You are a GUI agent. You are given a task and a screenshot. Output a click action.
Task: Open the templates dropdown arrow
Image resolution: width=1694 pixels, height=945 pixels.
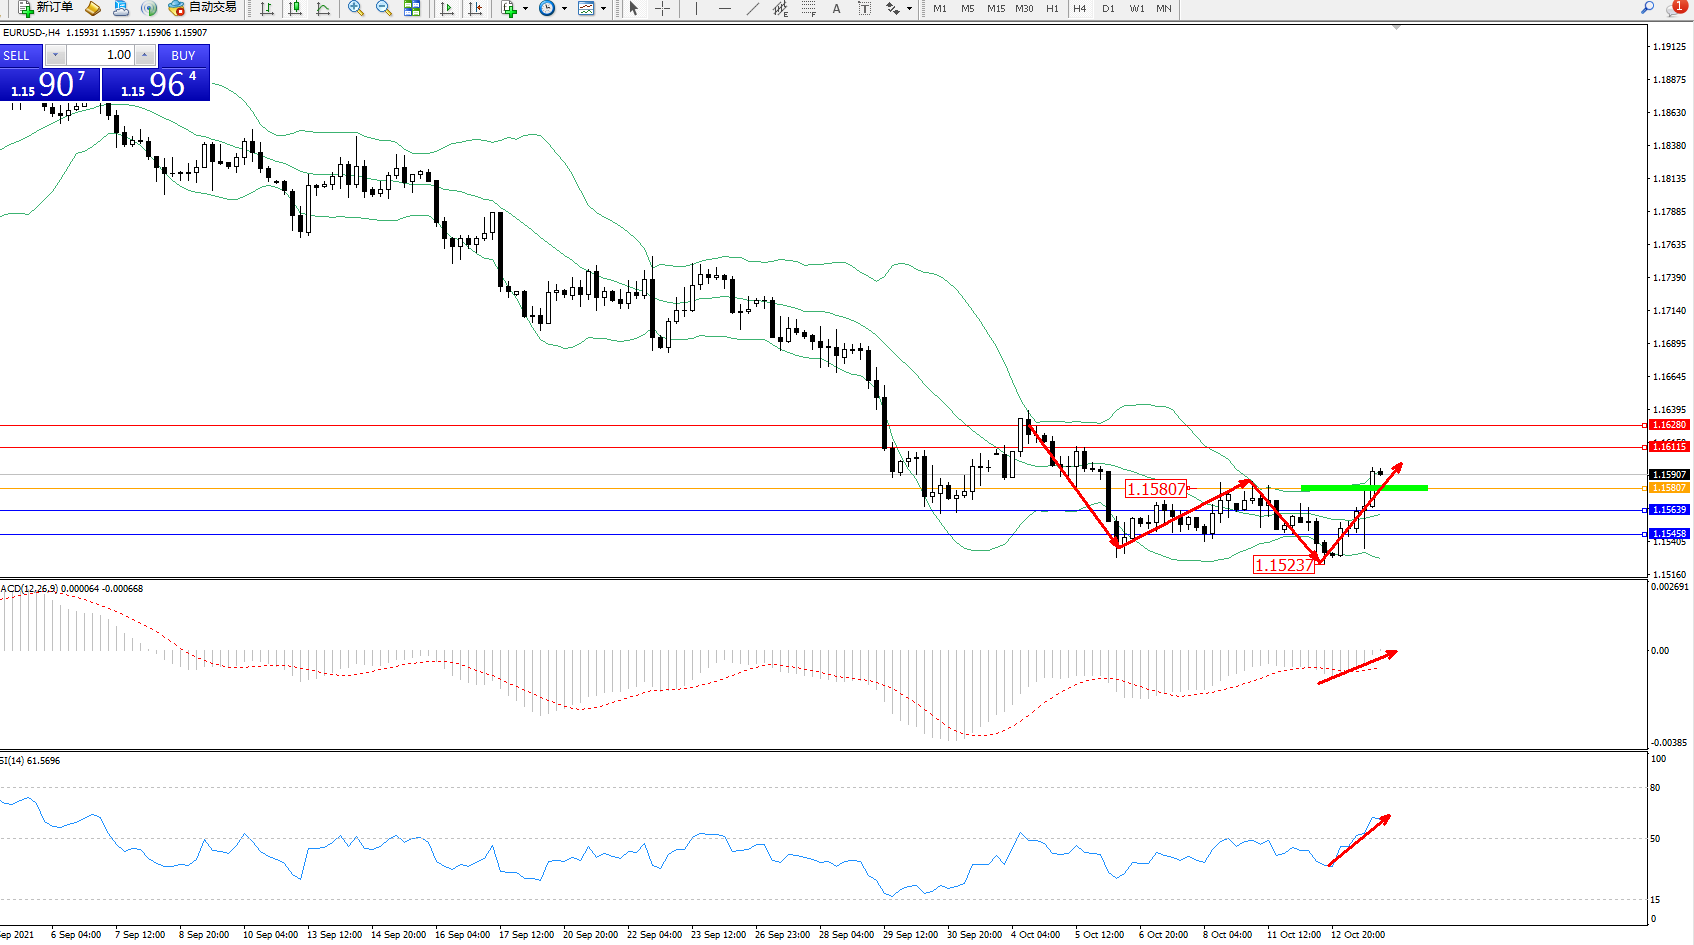pos(603,8)
